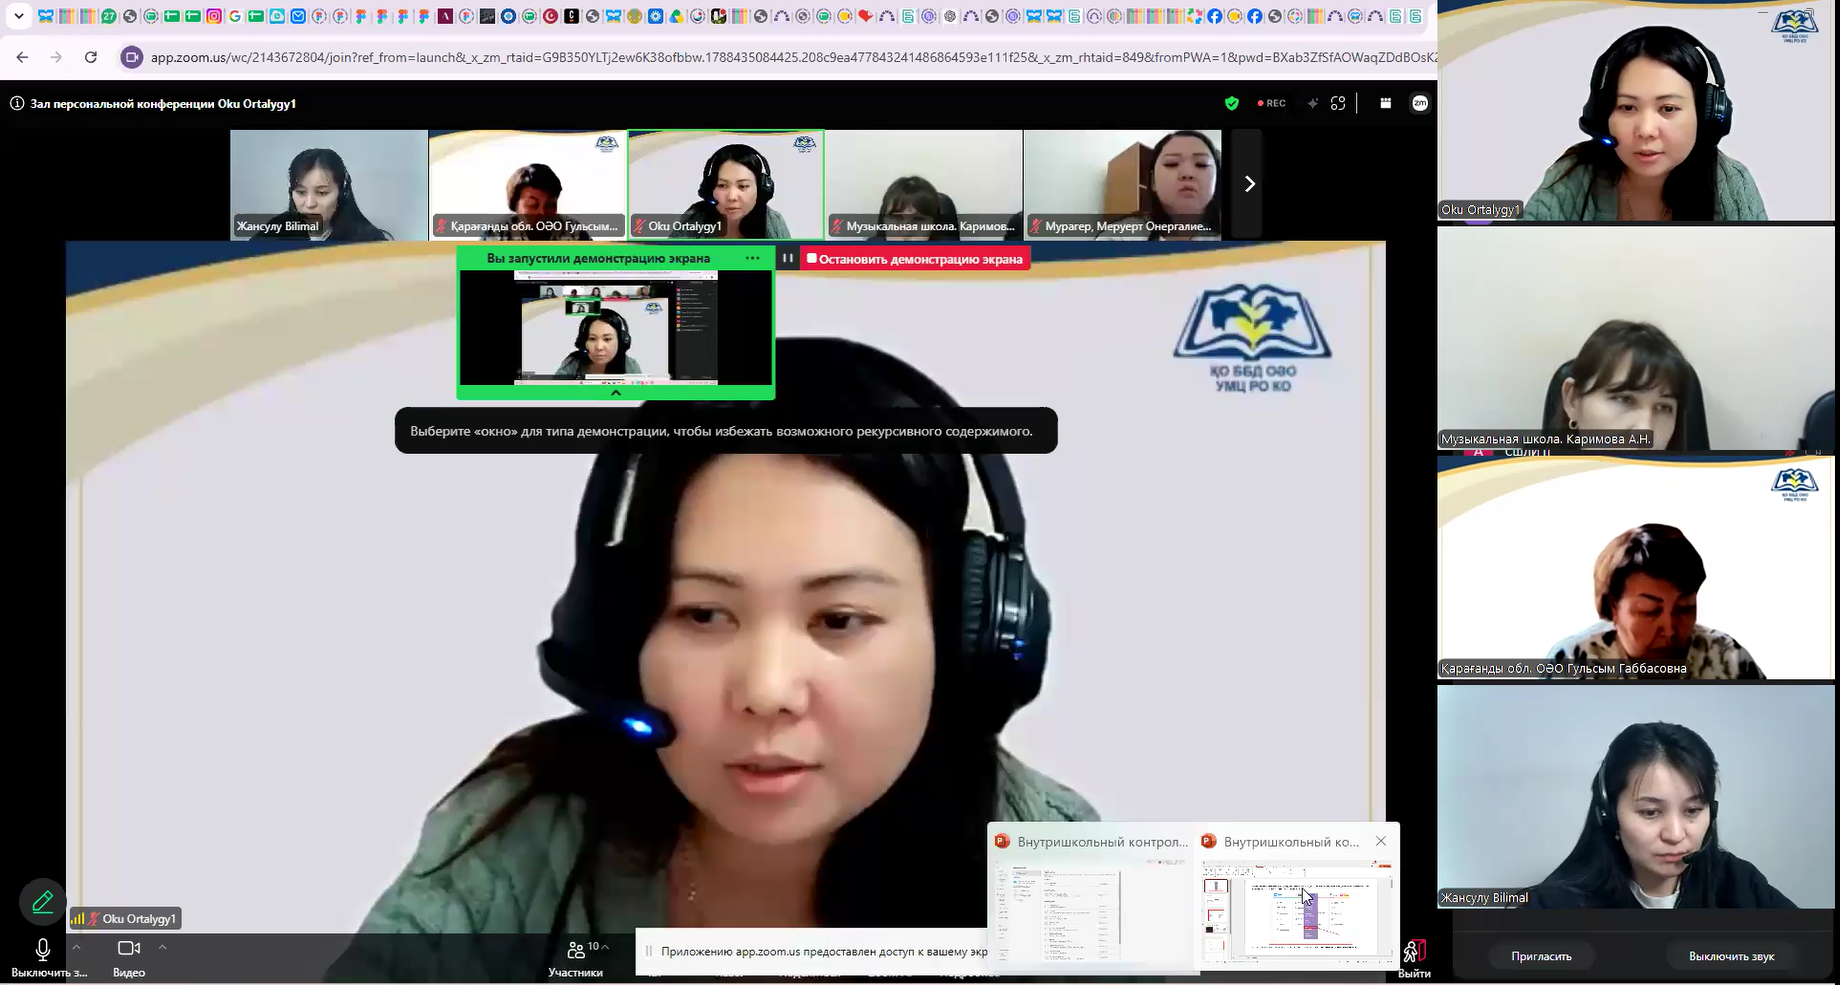Open the zm Zoom profile icon
Screen dimensions: 1840x985
1420,103
